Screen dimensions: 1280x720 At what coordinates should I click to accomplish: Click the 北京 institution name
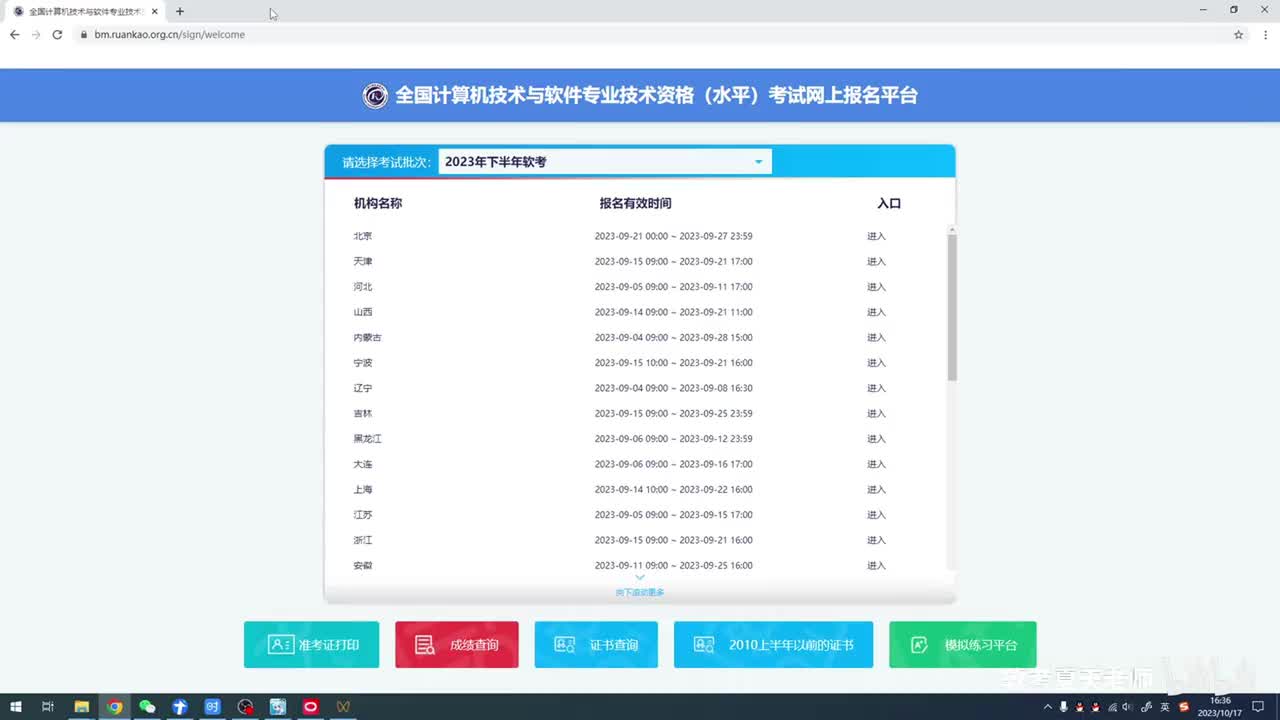(363, 236)
